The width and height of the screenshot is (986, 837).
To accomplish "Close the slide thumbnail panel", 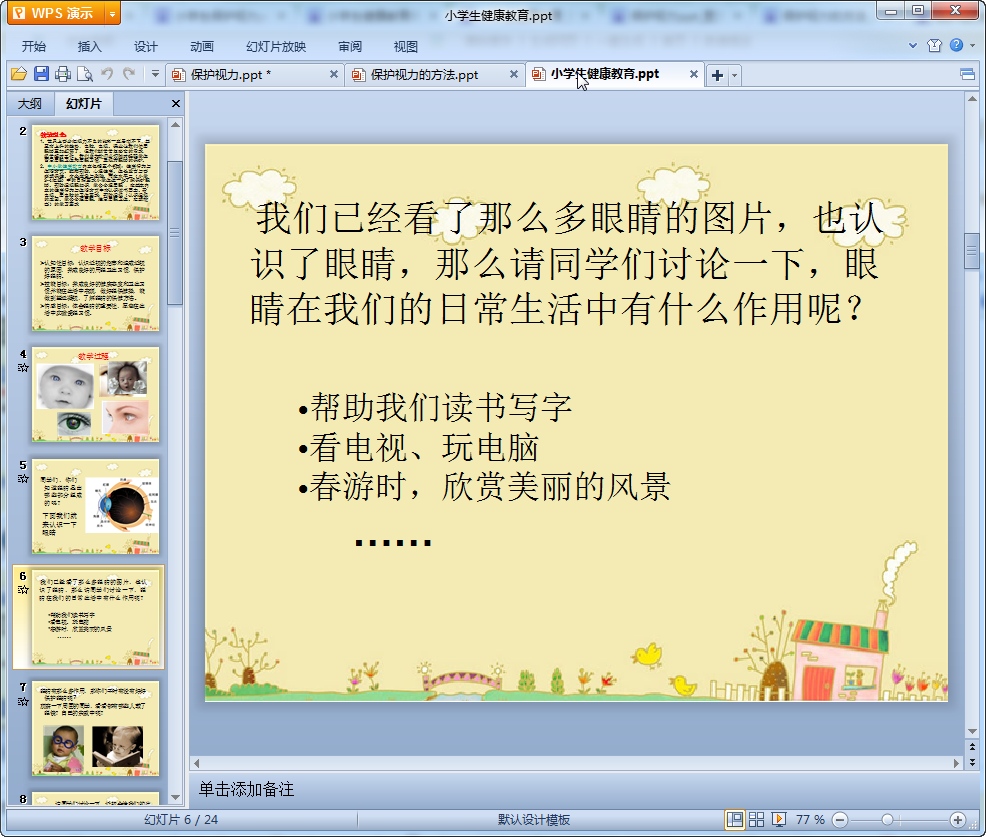I will (176, 104).
